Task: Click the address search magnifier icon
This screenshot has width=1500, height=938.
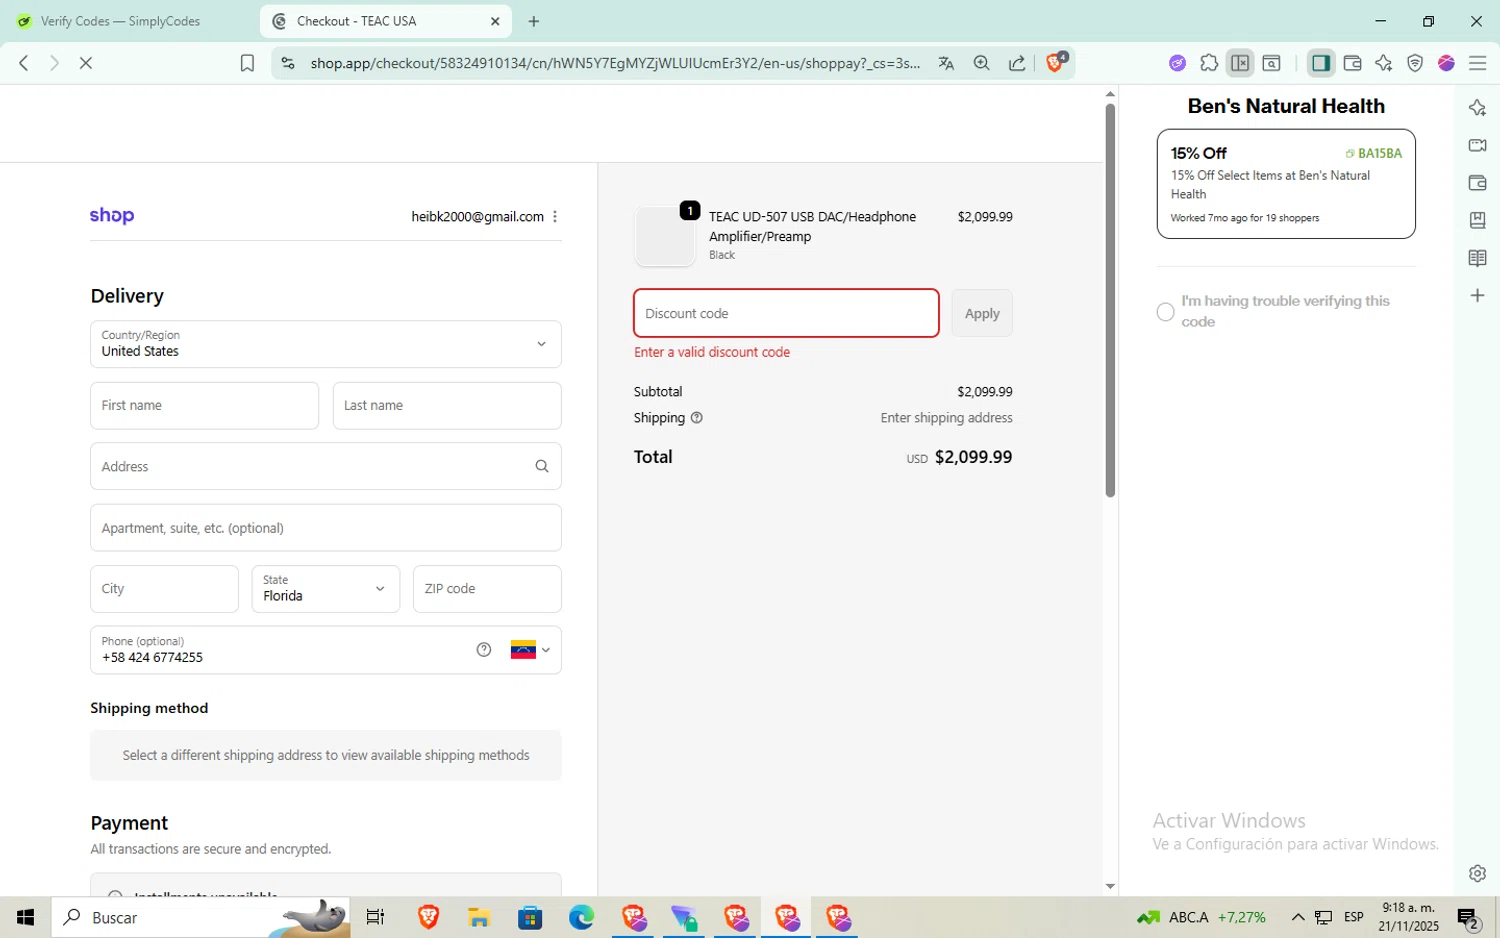Action: (x=542, y=467)
